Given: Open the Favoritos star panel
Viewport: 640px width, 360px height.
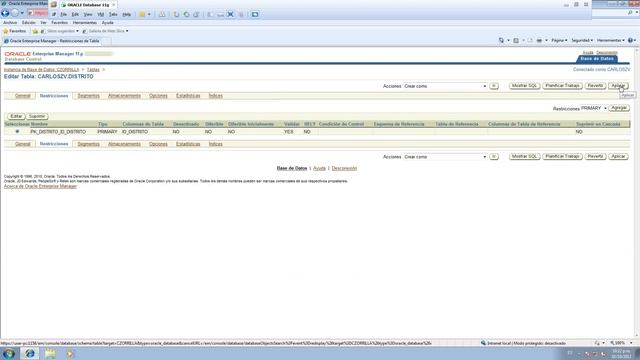Looking at the screenshot, I should pos(14,31).
